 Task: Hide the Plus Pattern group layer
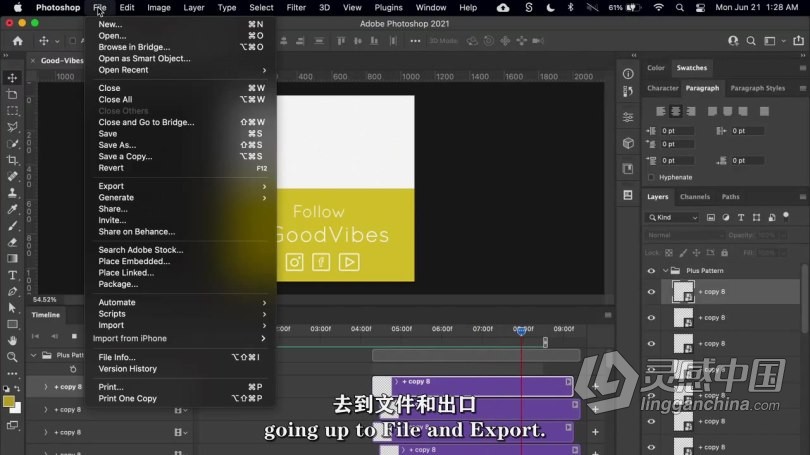coord(651,271)
